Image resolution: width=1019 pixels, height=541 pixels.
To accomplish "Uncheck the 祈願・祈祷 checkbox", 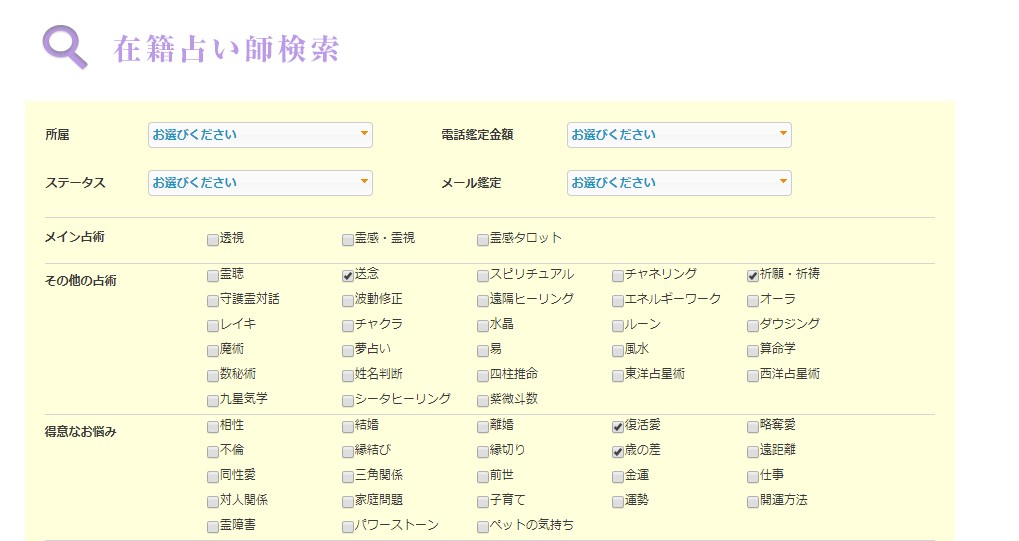I will coord(753,275).
